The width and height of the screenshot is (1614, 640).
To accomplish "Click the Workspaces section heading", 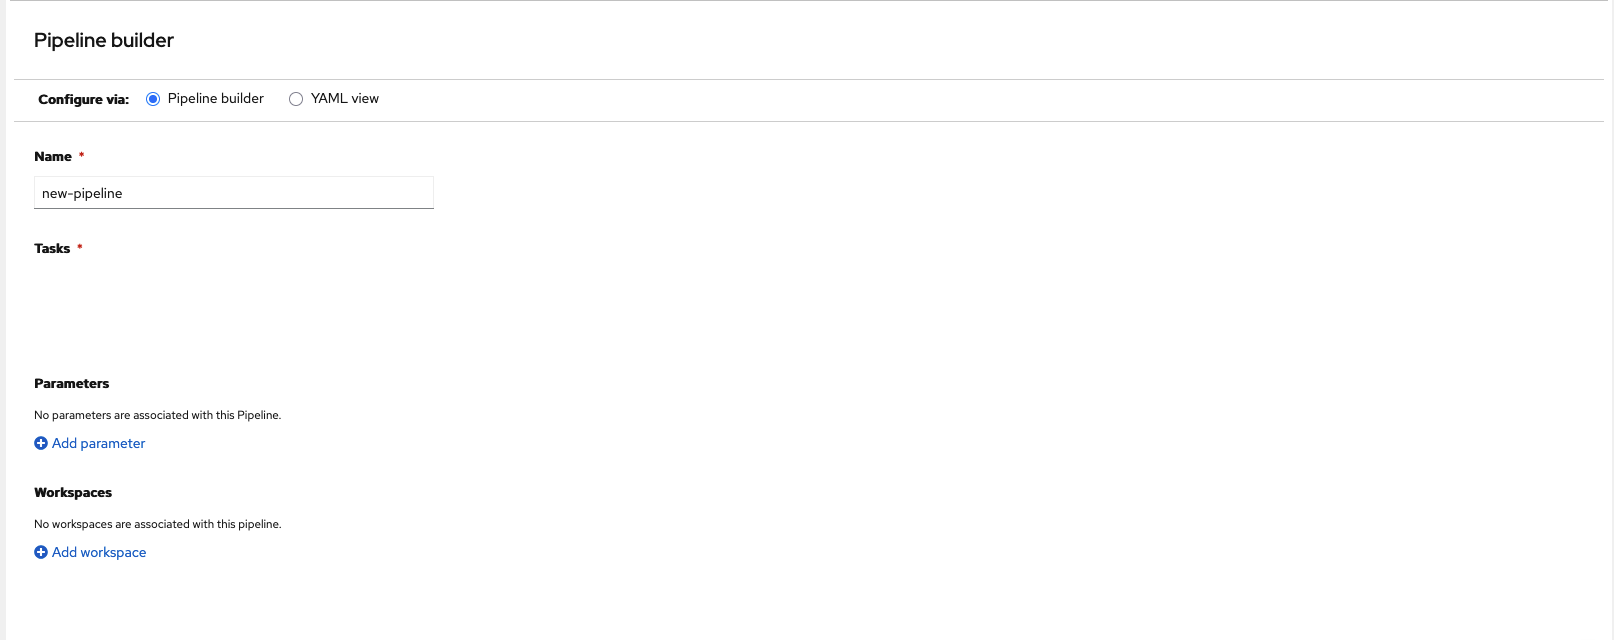I will pyautogui.click(x=73, y=492).
